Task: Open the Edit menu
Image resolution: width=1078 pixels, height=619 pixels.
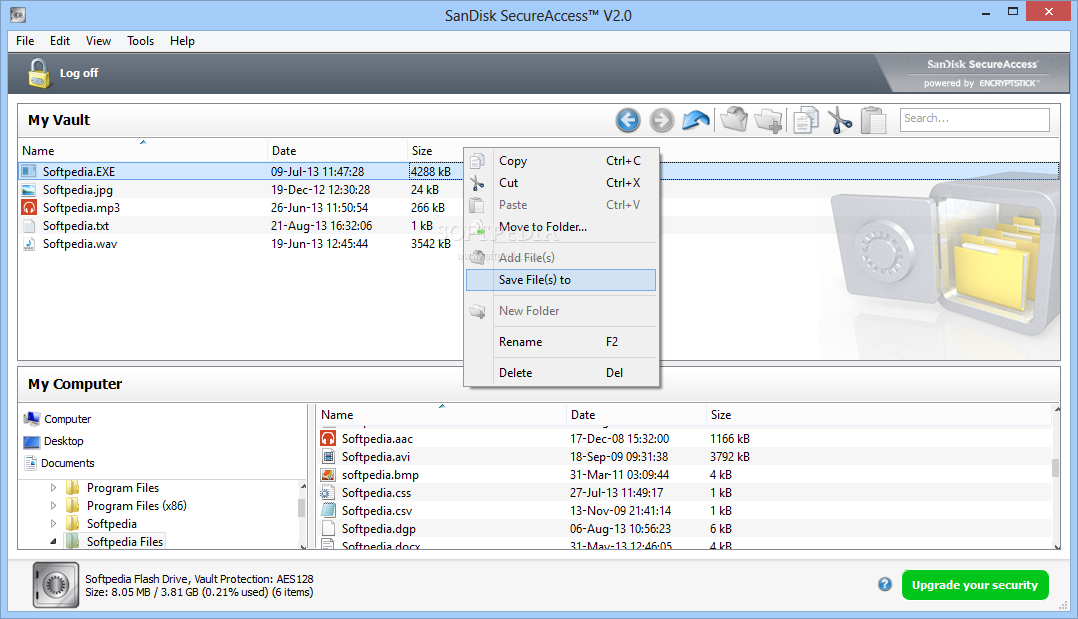Action: coord(60,41)
